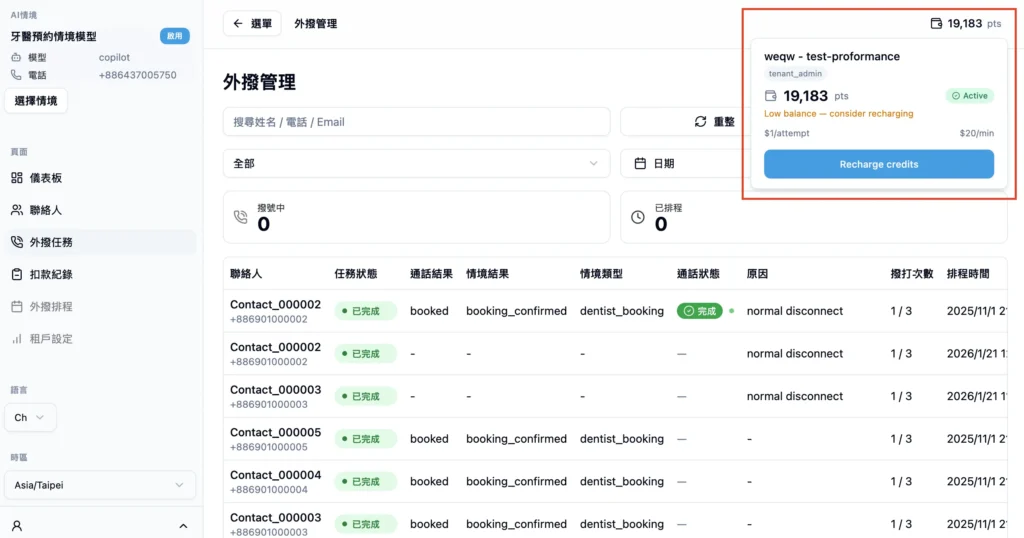Screen dimensions: 1024x538
Task: Click the phone icon beside 電話 in sidebar
Action: (x=16, y=75)
